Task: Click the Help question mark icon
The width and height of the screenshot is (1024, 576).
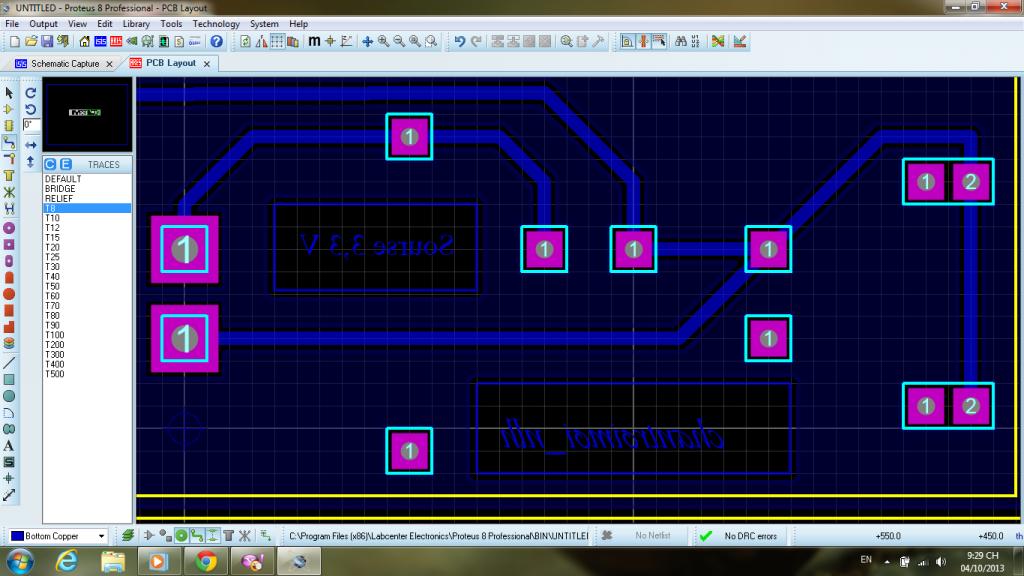Action: (x=216, y=42)
